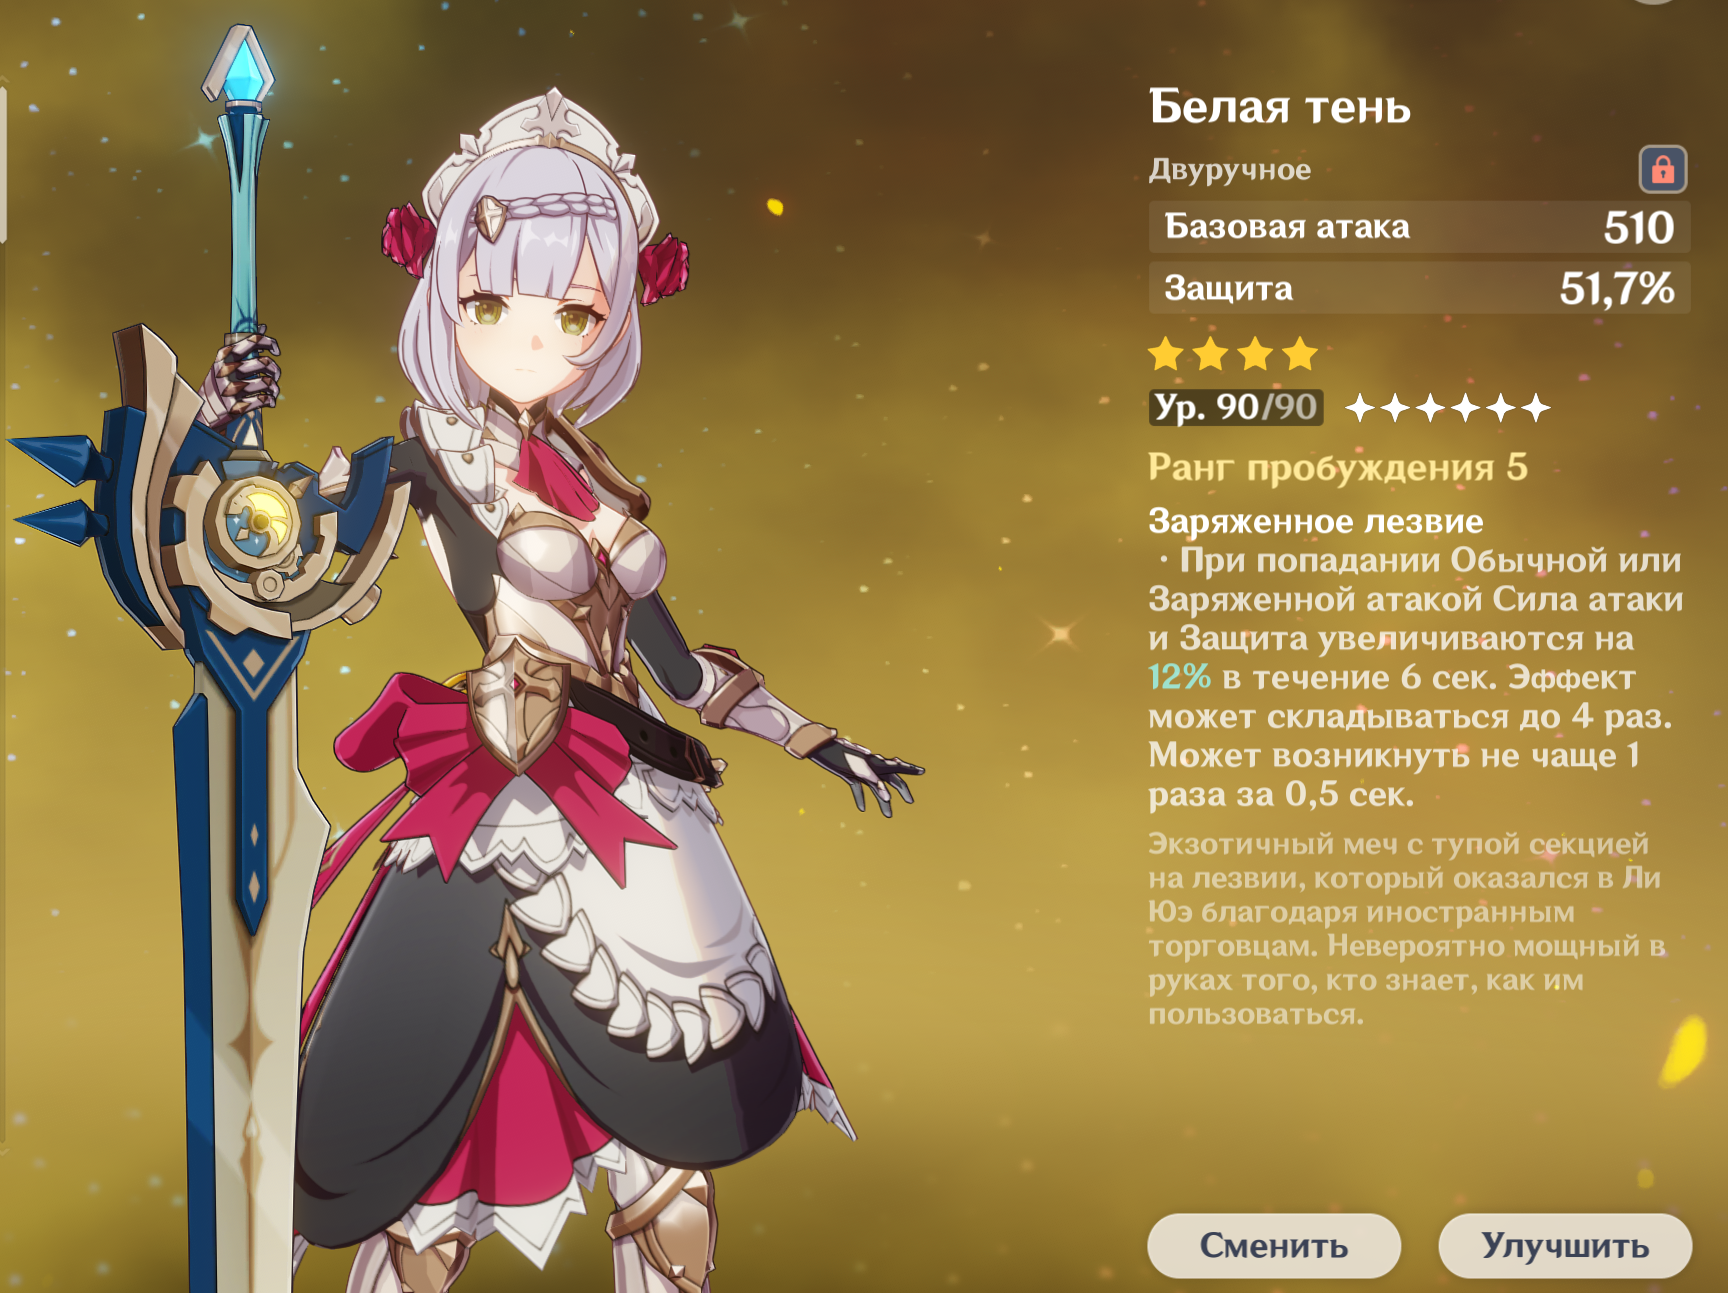Click the last white ascension star
Screen dimensions: 1728x1293
tap(1536, 408)
